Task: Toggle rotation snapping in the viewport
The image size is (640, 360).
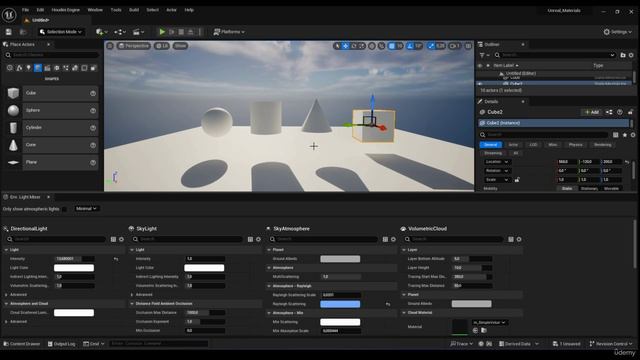Action: [x=410, y=46]
